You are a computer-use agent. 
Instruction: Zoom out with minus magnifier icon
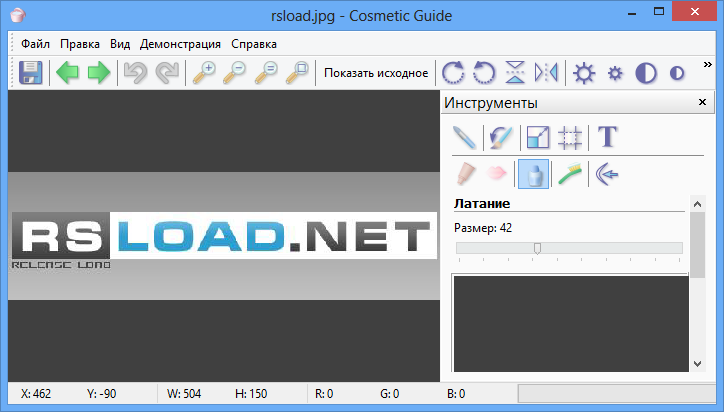(235, 73)
